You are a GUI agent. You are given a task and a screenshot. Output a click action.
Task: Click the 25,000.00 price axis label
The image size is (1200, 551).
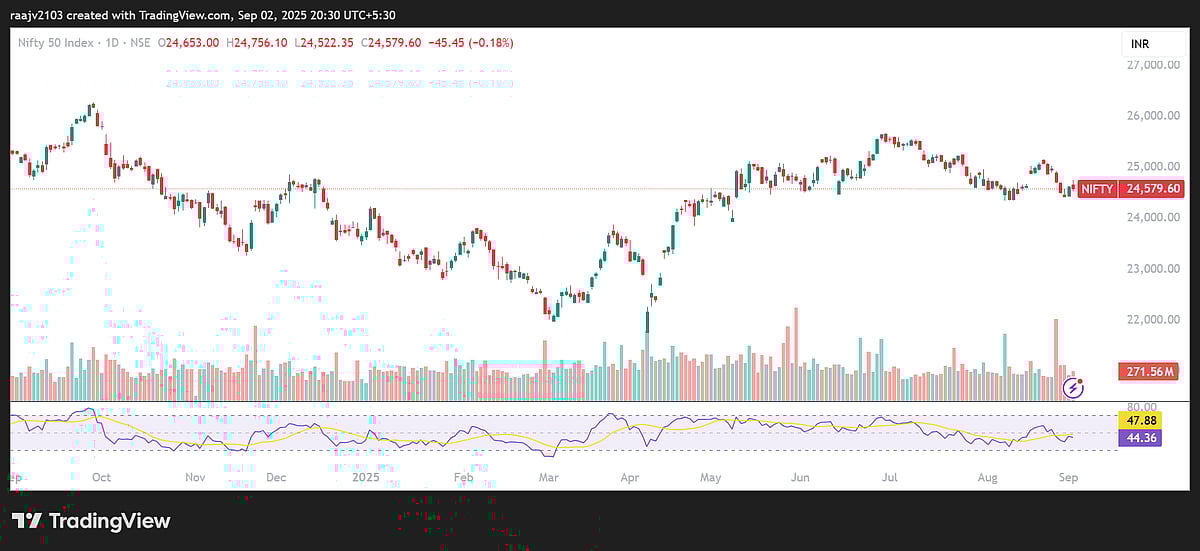click(x=1154, y=166)
